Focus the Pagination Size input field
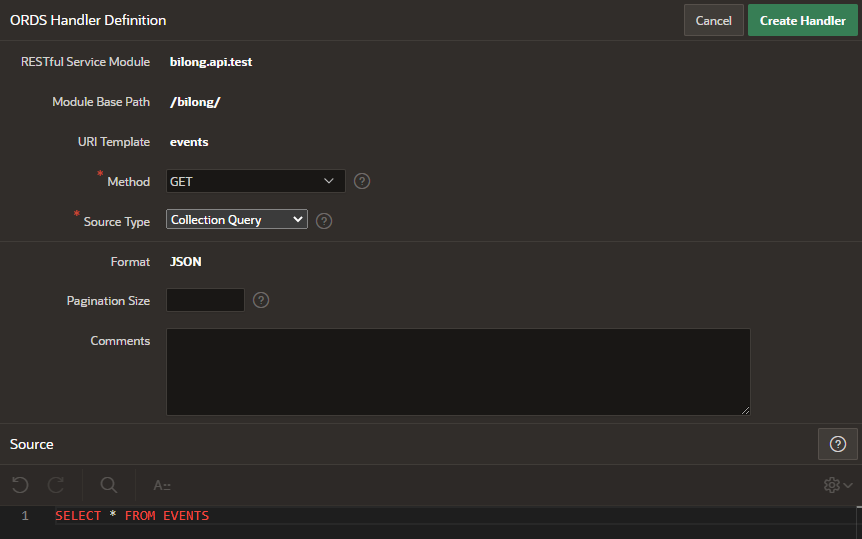This screenshot has width=862, height=539. (206, 300)
